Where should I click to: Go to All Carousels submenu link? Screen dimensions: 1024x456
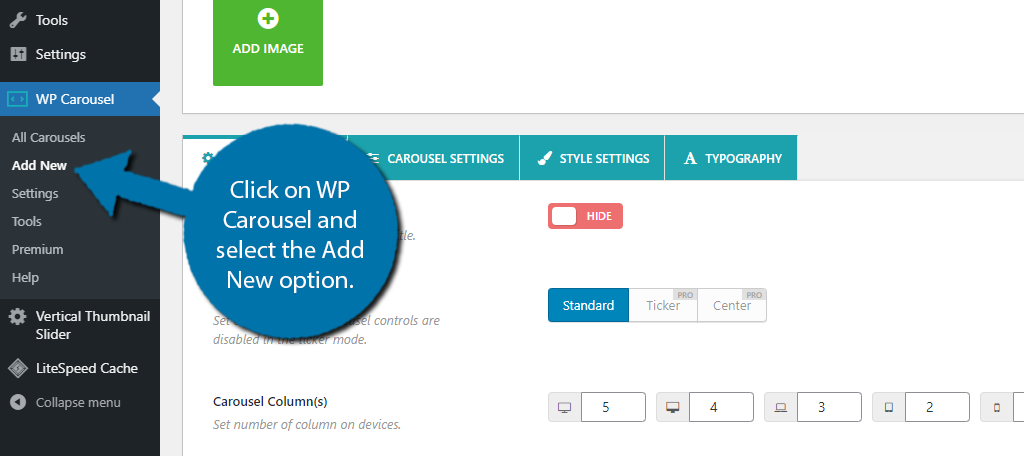[x=48, y=138]
